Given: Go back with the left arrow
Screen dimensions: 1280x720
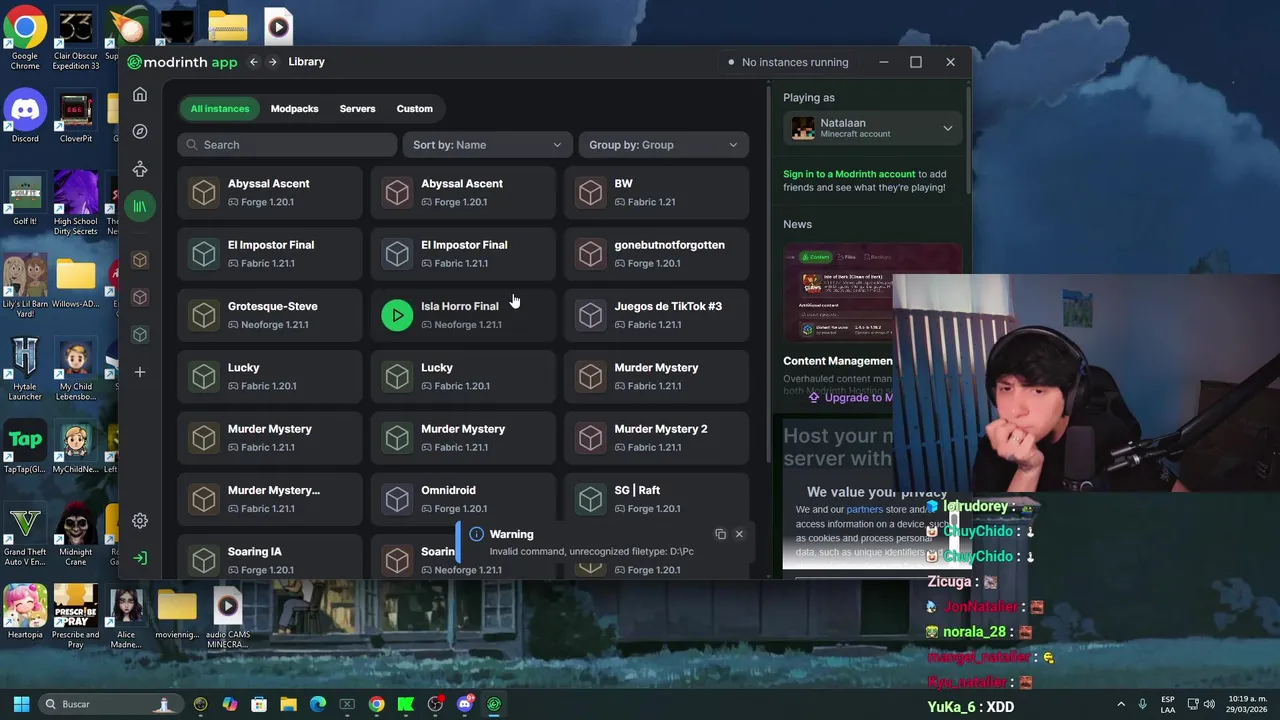Looking at the screenshot, I should tap(254, 62).
